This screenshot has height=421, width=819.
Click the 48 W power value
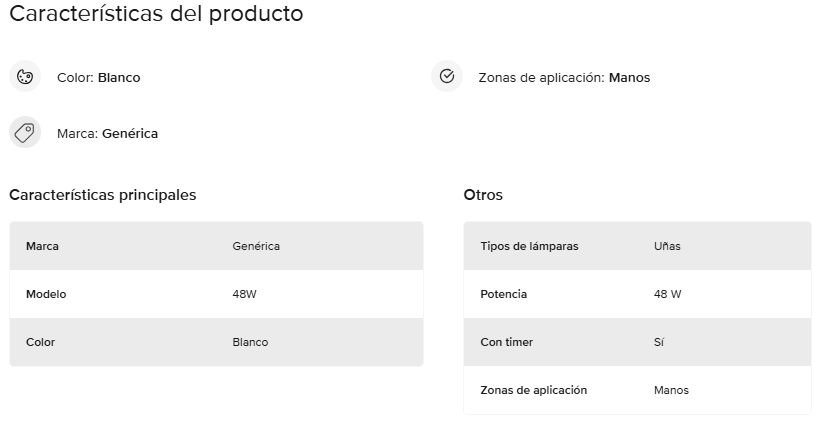[x=668, y=294]
